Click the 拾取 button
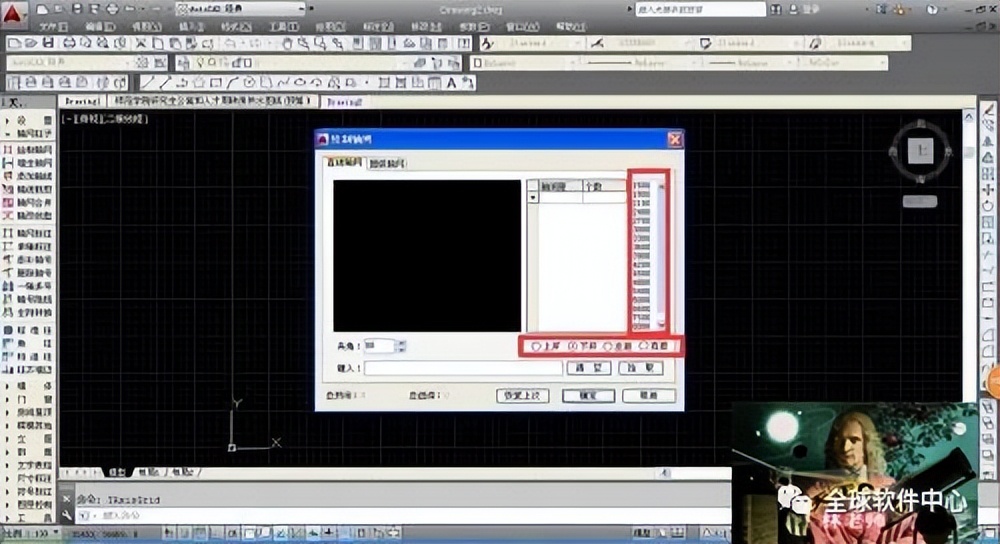The image size is (1000, 544). [x=640, y=368]
